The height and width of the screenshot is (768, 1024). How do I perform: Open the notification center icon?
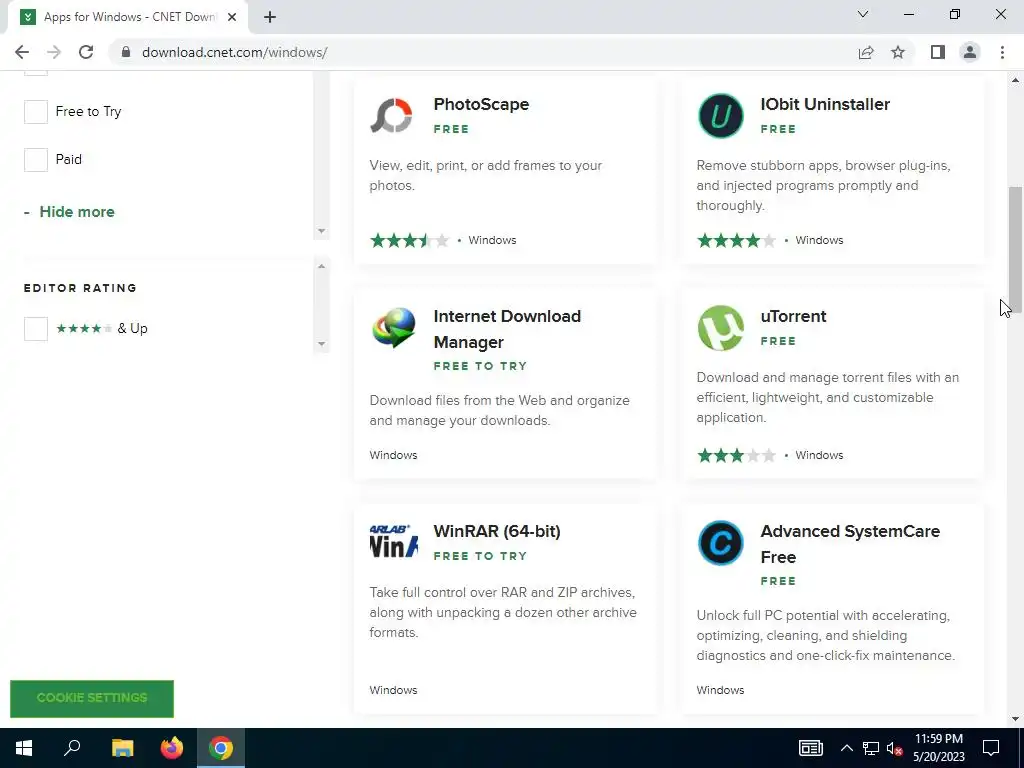point(991,748)
